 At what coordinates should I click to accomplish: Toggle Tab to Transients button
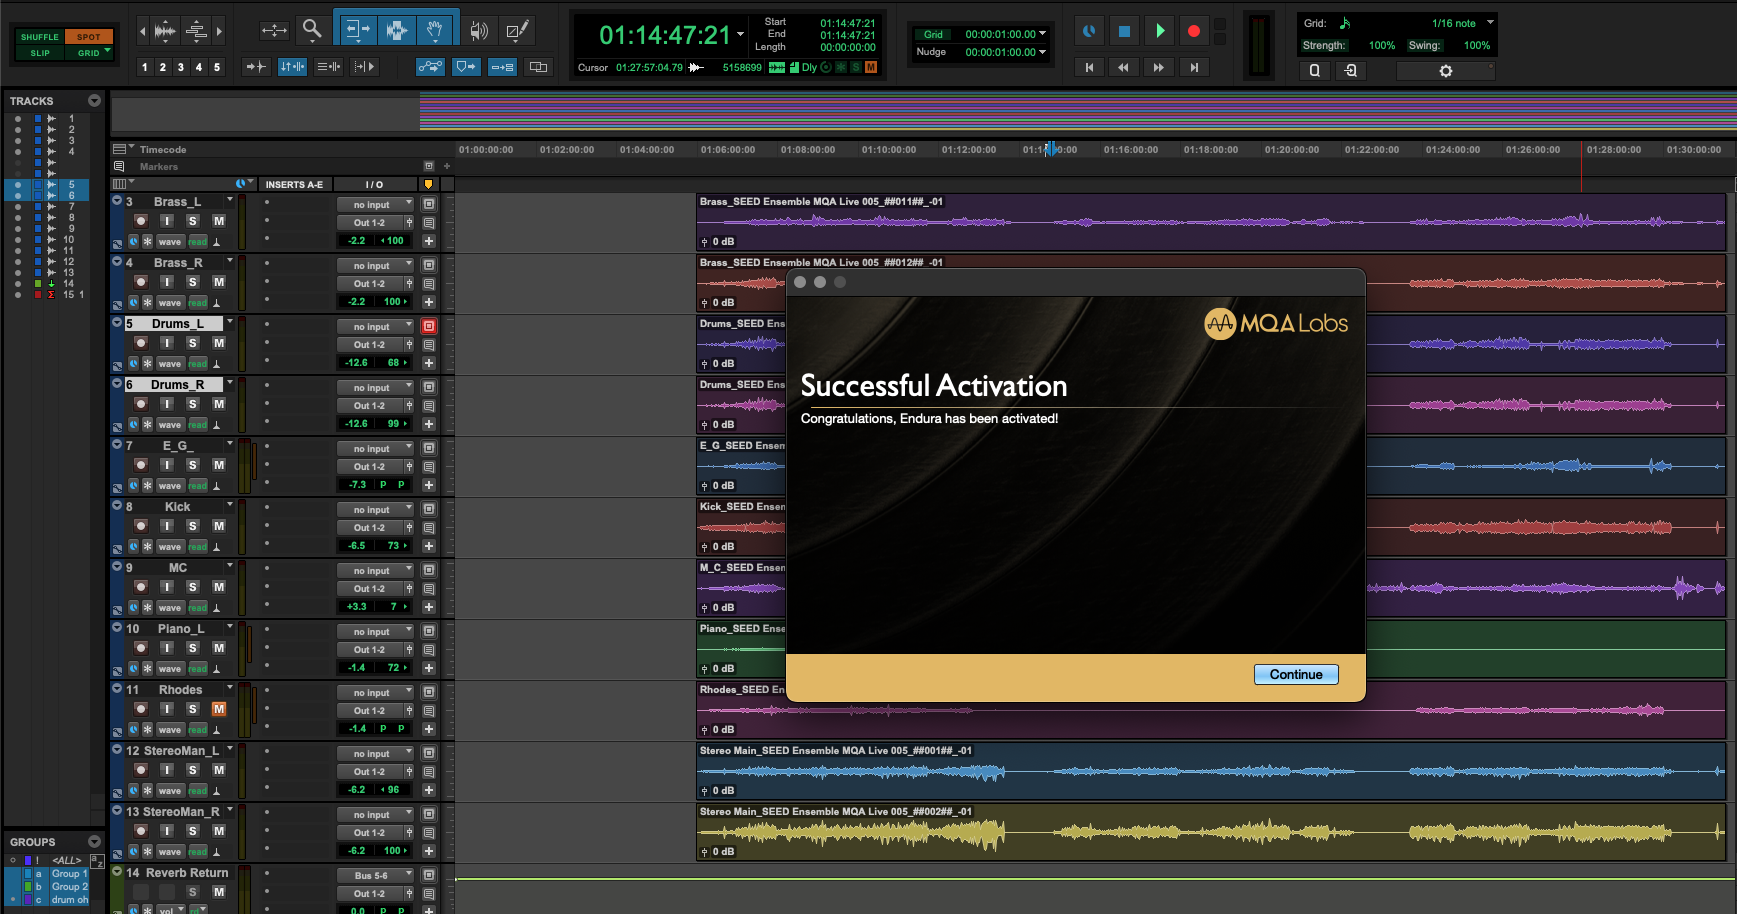point(257,67)
